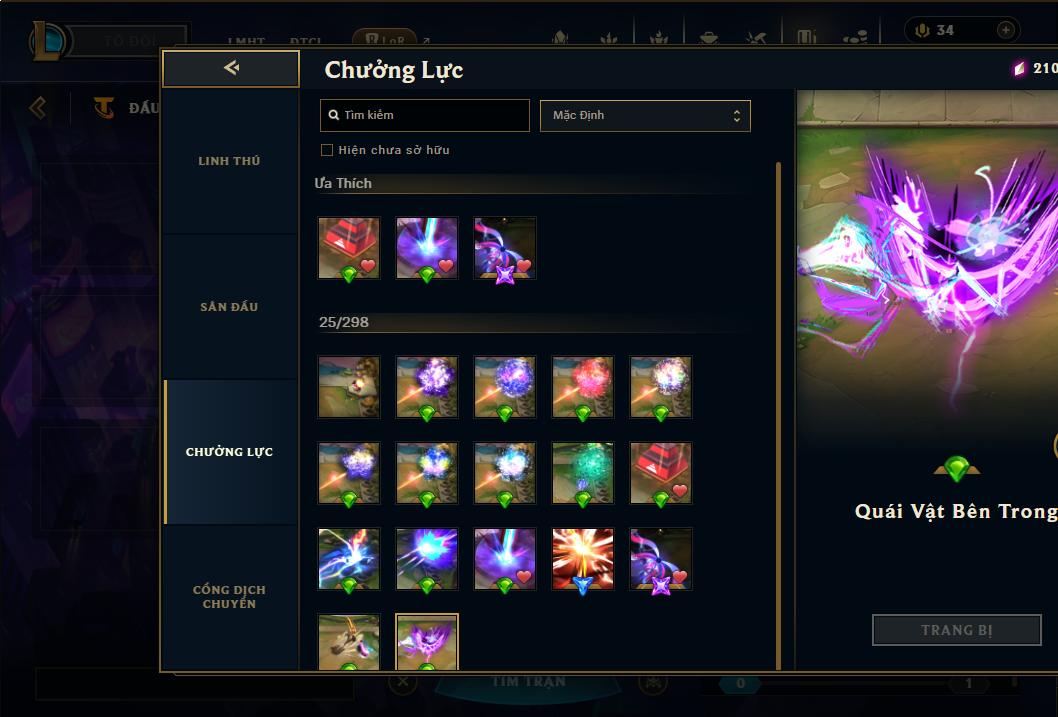
Task: Select the Chưởng Lực tab
Action: point(229,452)
